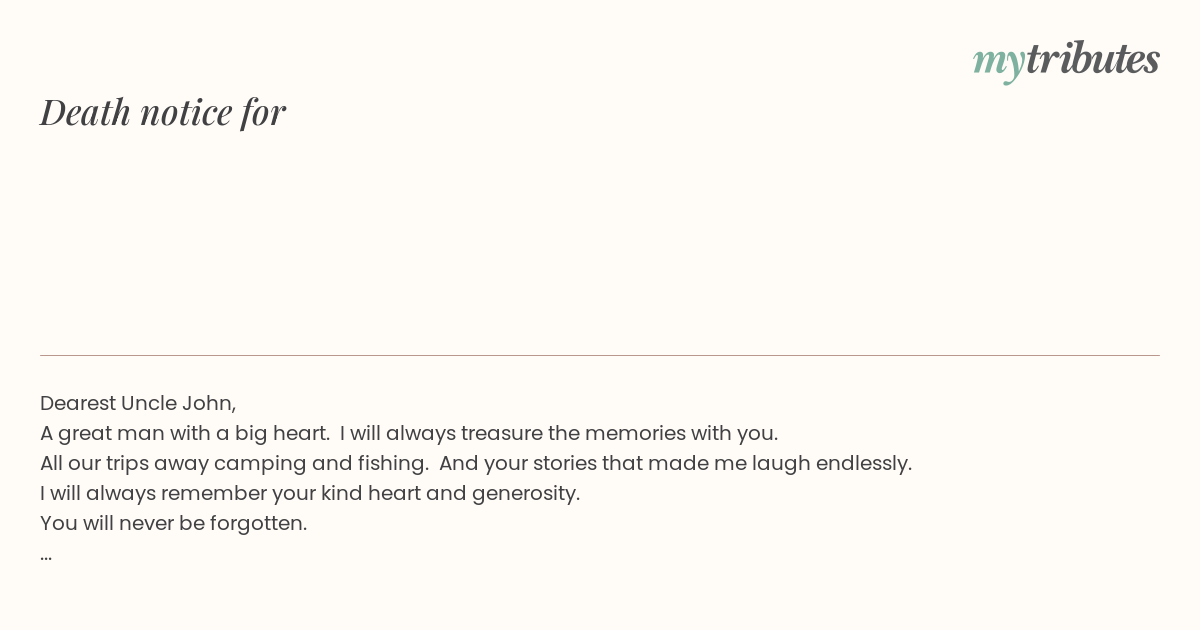This screenshot has height=630, width=1200.
Task: Click the word "forgotten" in the last line
Action: (256, 524)
